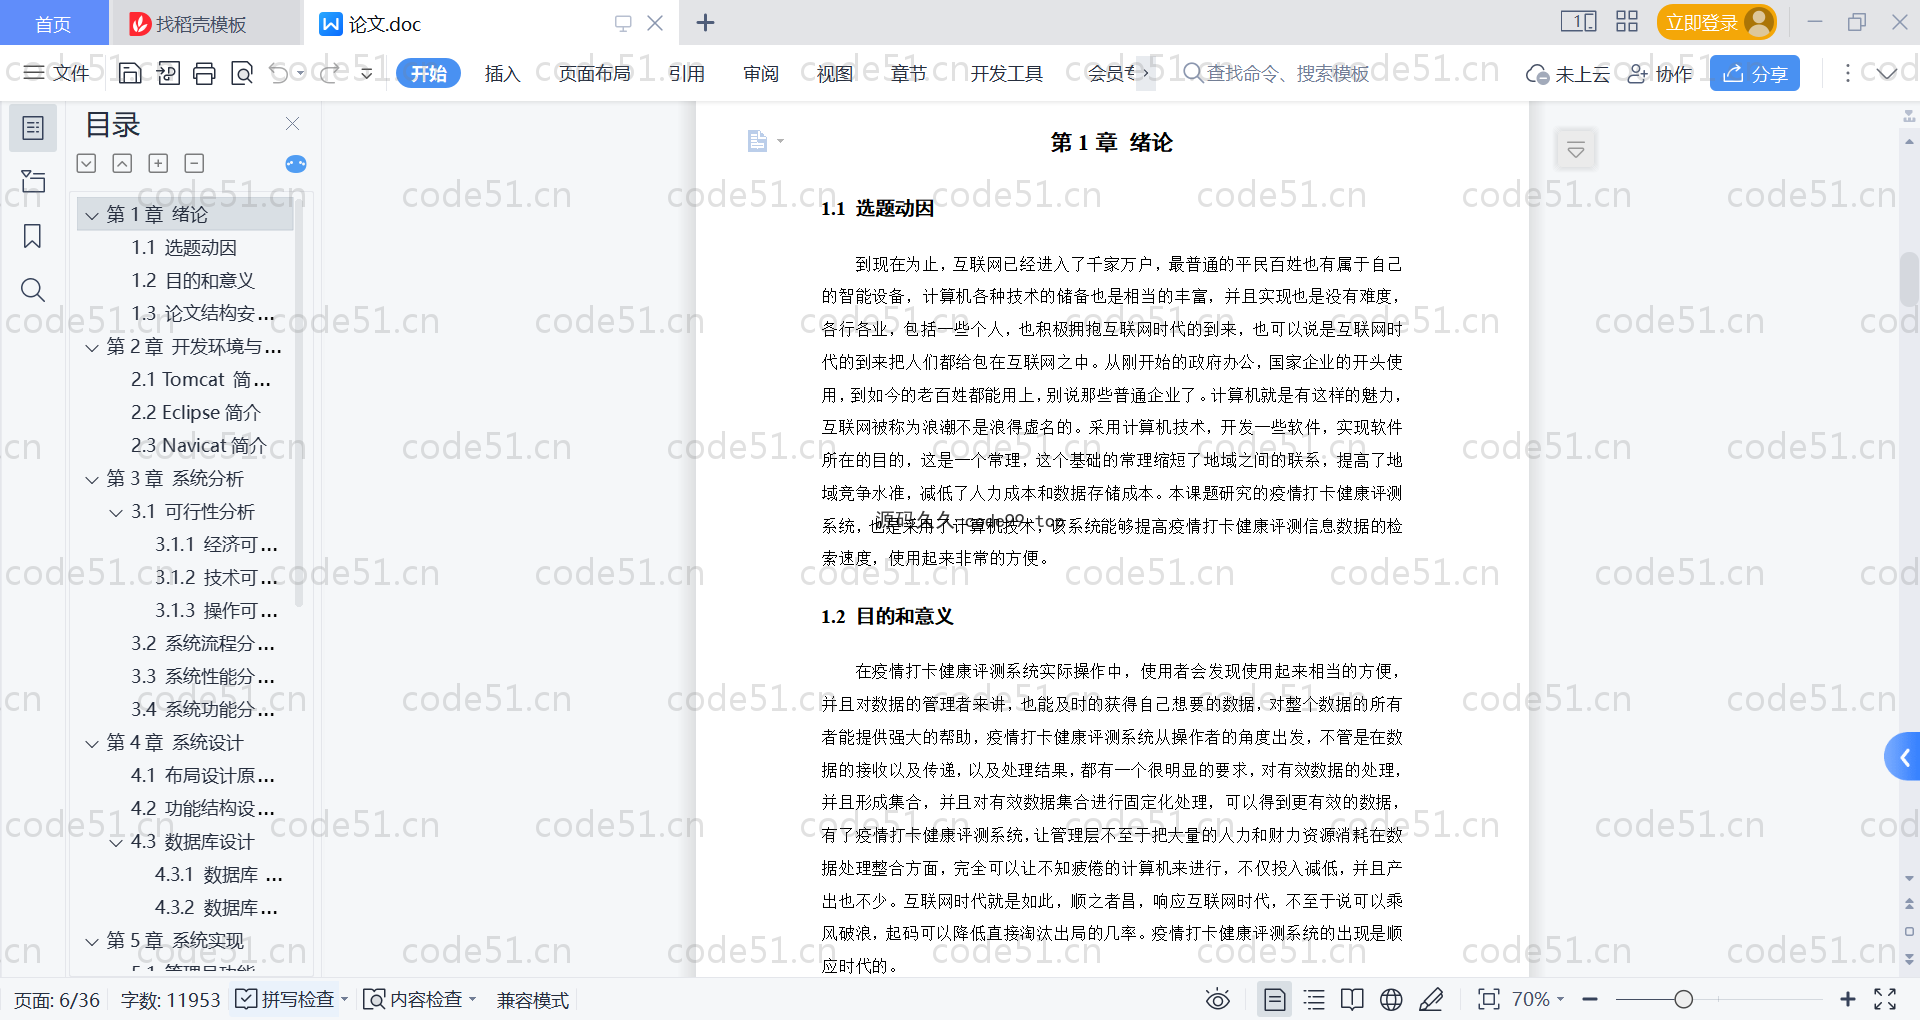Collapse 3.1 可行性分析 node
Viewport: 1920px width, 1020px height.
pyautogui.click(x=116, y=512)
